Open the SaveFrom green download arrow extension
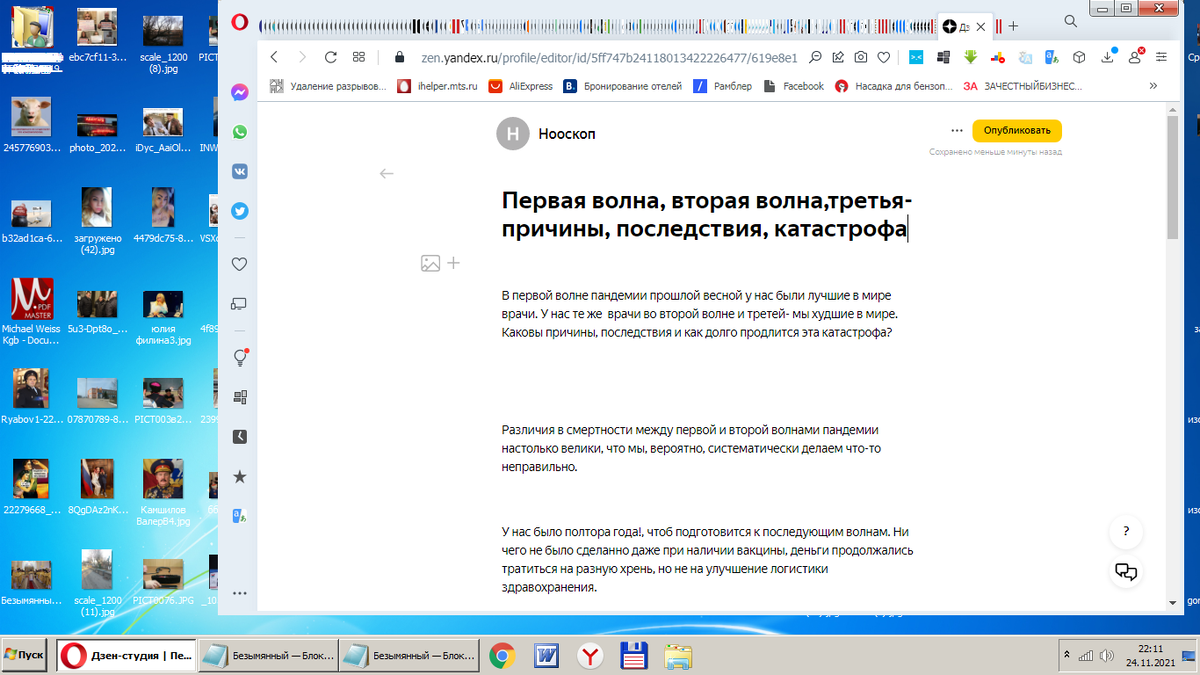Viewport: 1200px width, 675px height. (970, 57)
